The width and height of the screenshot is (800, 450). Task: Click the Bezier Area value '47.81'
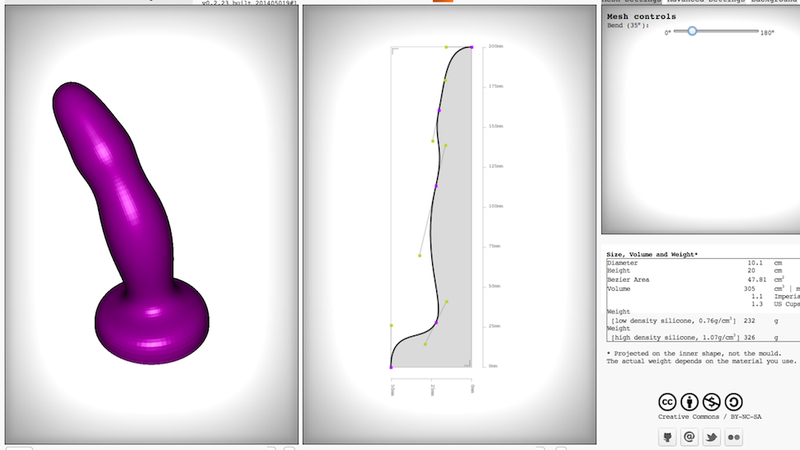click(x=757, y=280)
